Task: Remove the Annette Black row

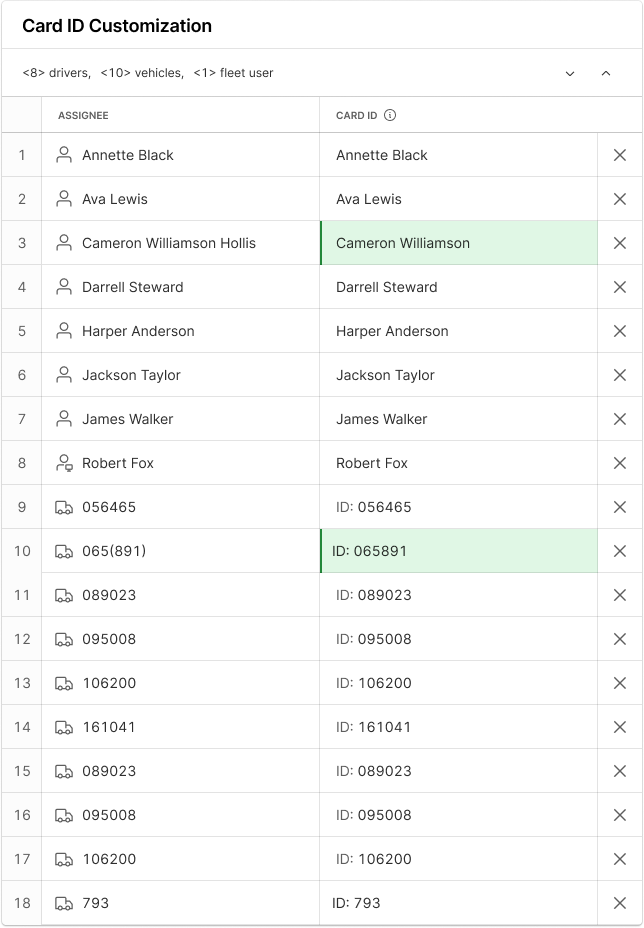Action: coord(619,155)
